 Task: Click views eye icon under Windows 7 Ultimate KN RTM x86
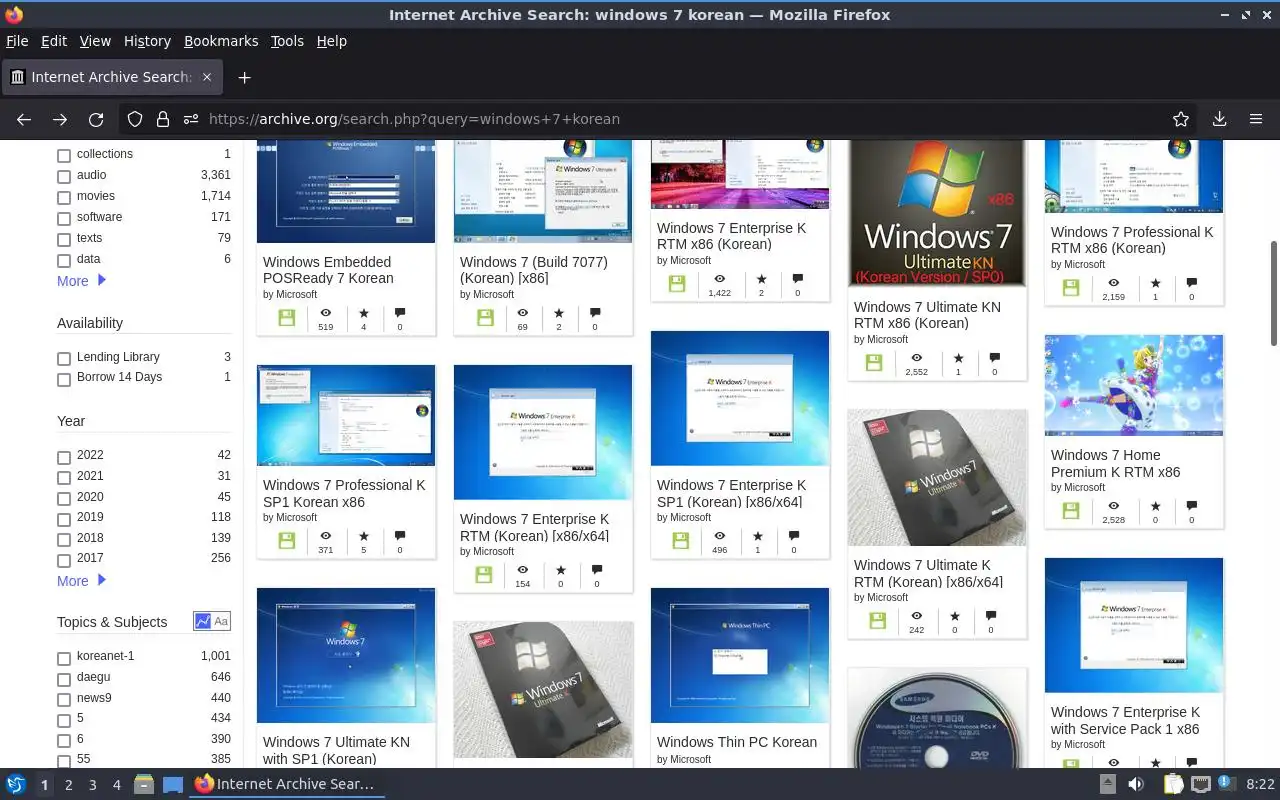point(916,358)
